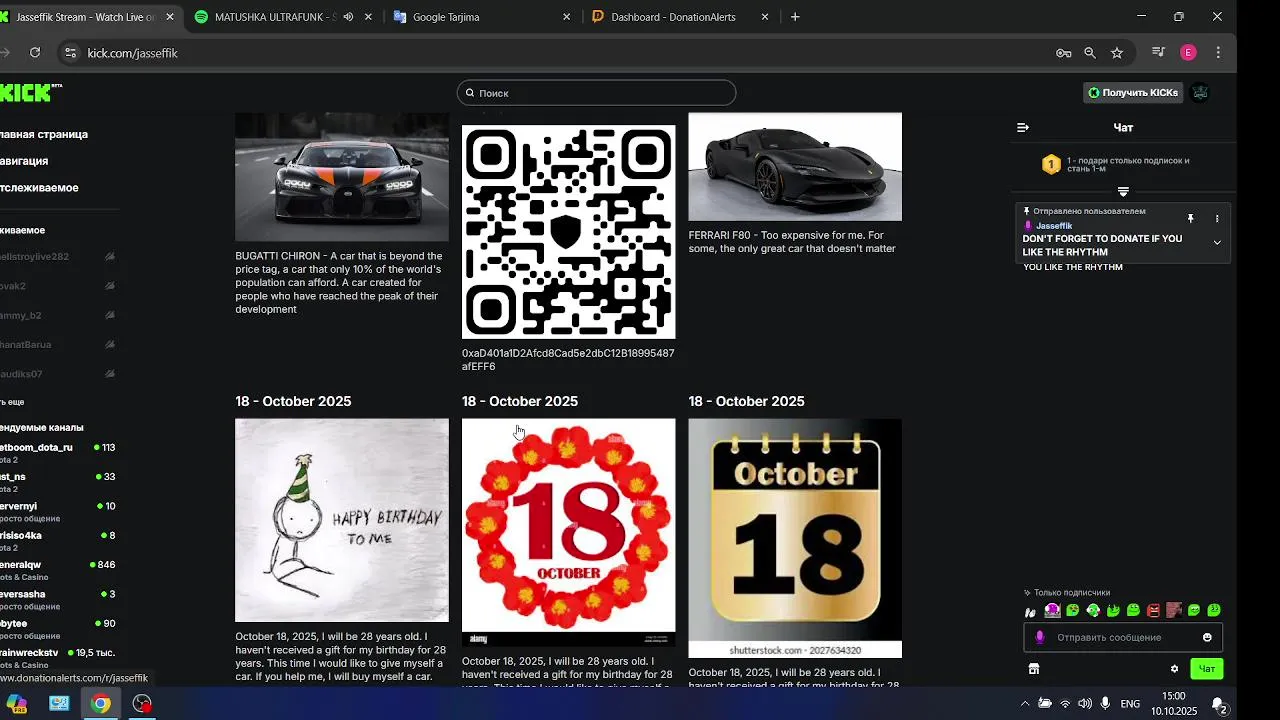
Task: Open the emoji picker in message box
Action: 1207,638
